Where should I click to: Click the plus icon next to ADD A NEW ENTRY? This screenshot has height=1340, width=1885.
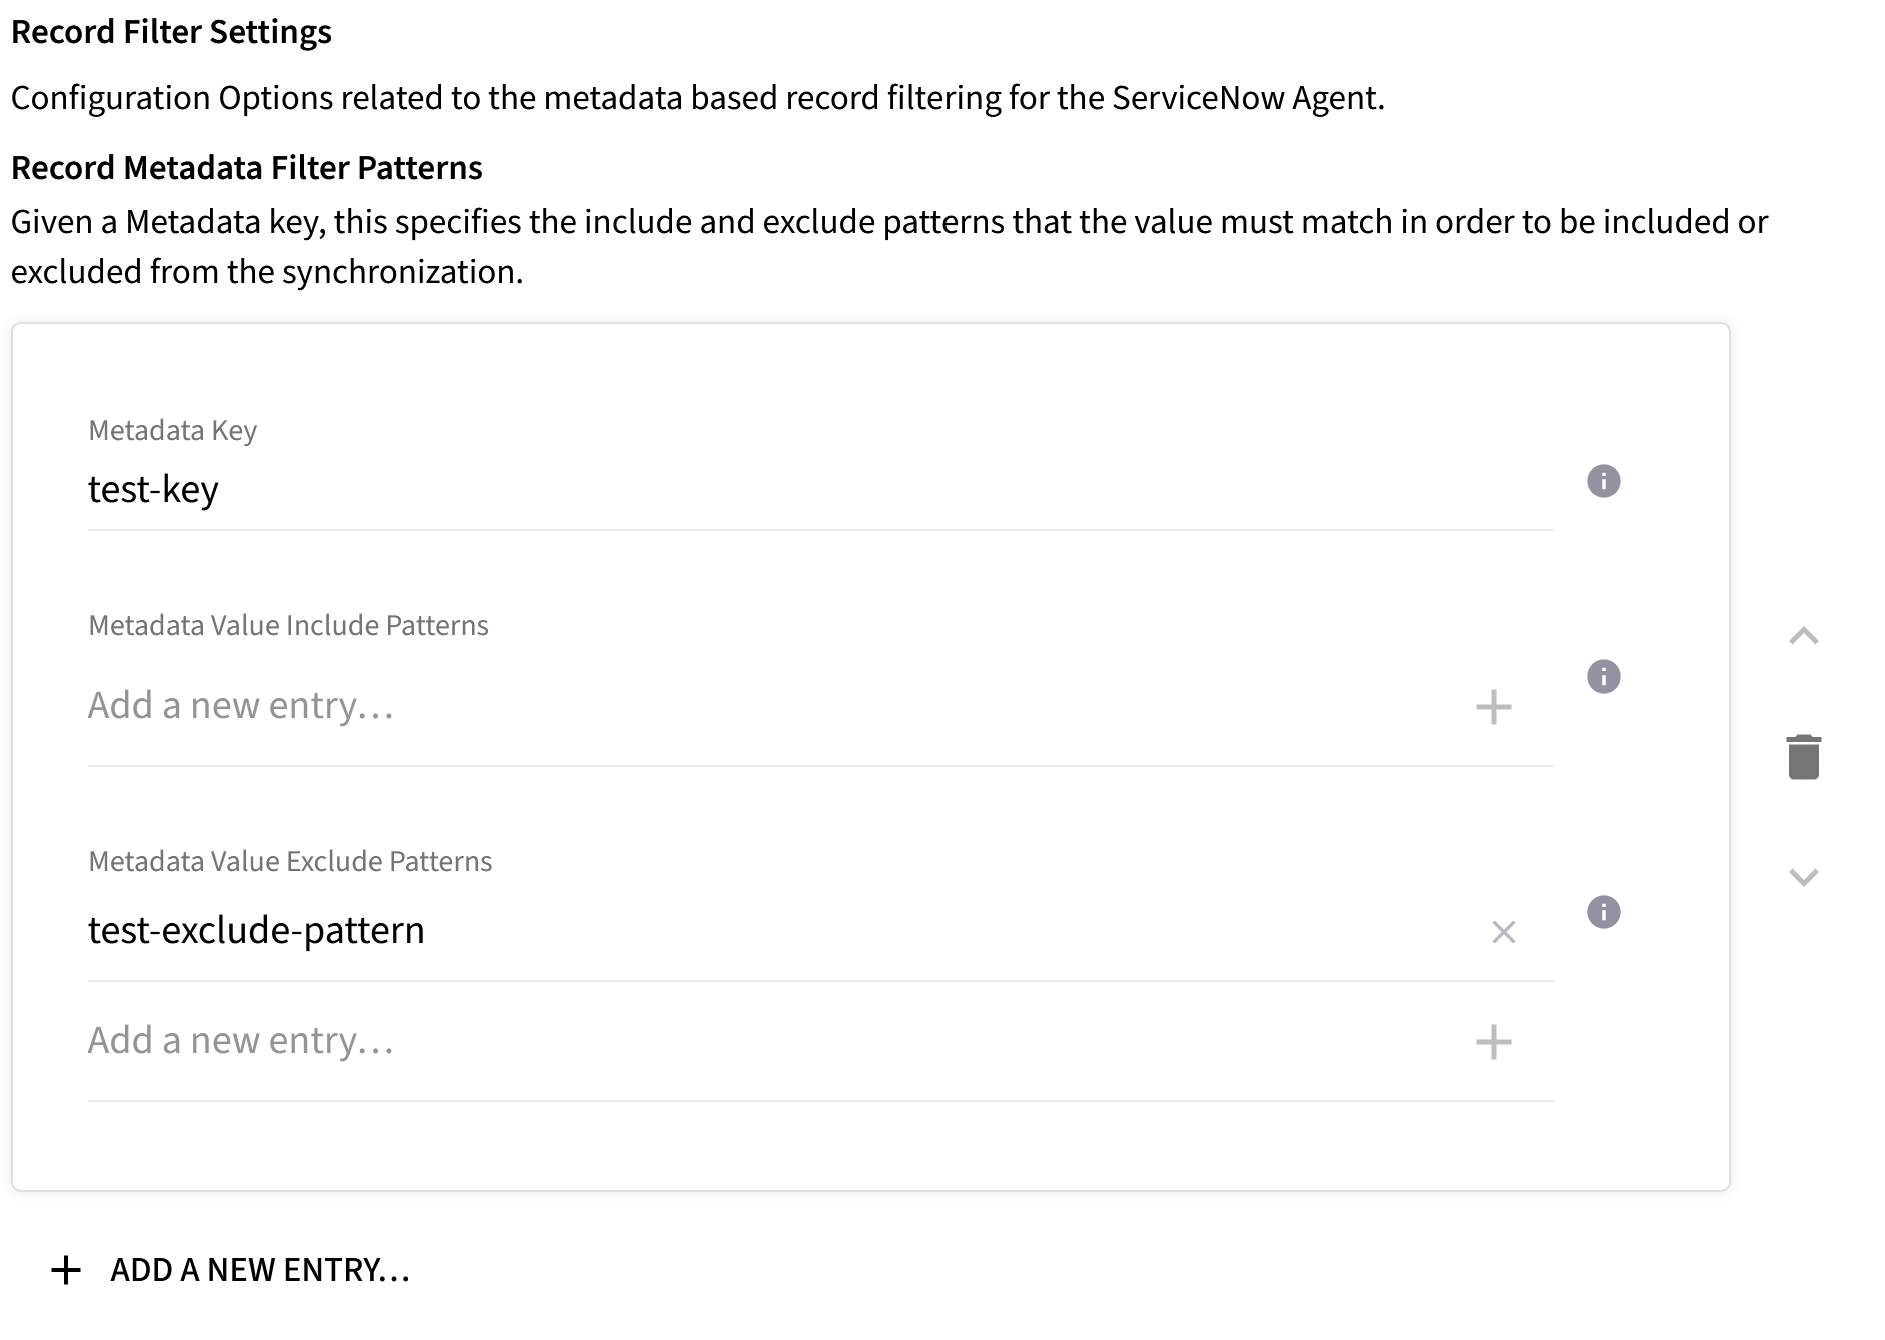coord(65,1268)
